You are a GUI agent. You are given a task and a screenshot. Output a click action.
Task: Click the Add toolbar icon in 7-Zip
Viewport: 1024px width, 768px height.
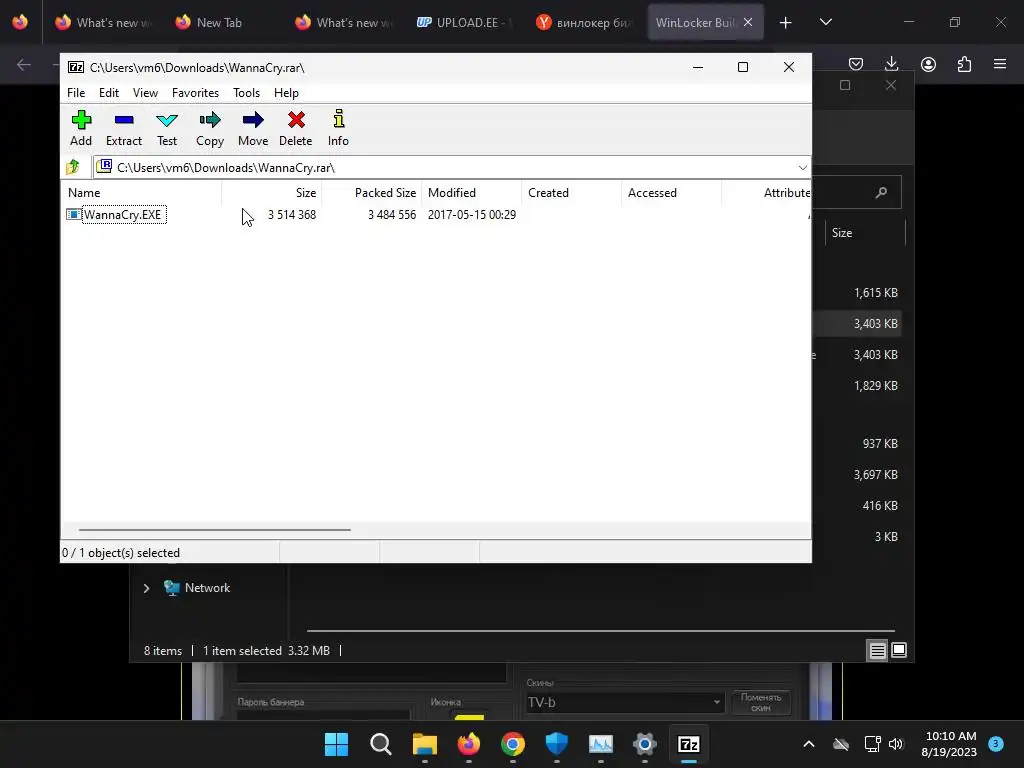coord(81,120)
